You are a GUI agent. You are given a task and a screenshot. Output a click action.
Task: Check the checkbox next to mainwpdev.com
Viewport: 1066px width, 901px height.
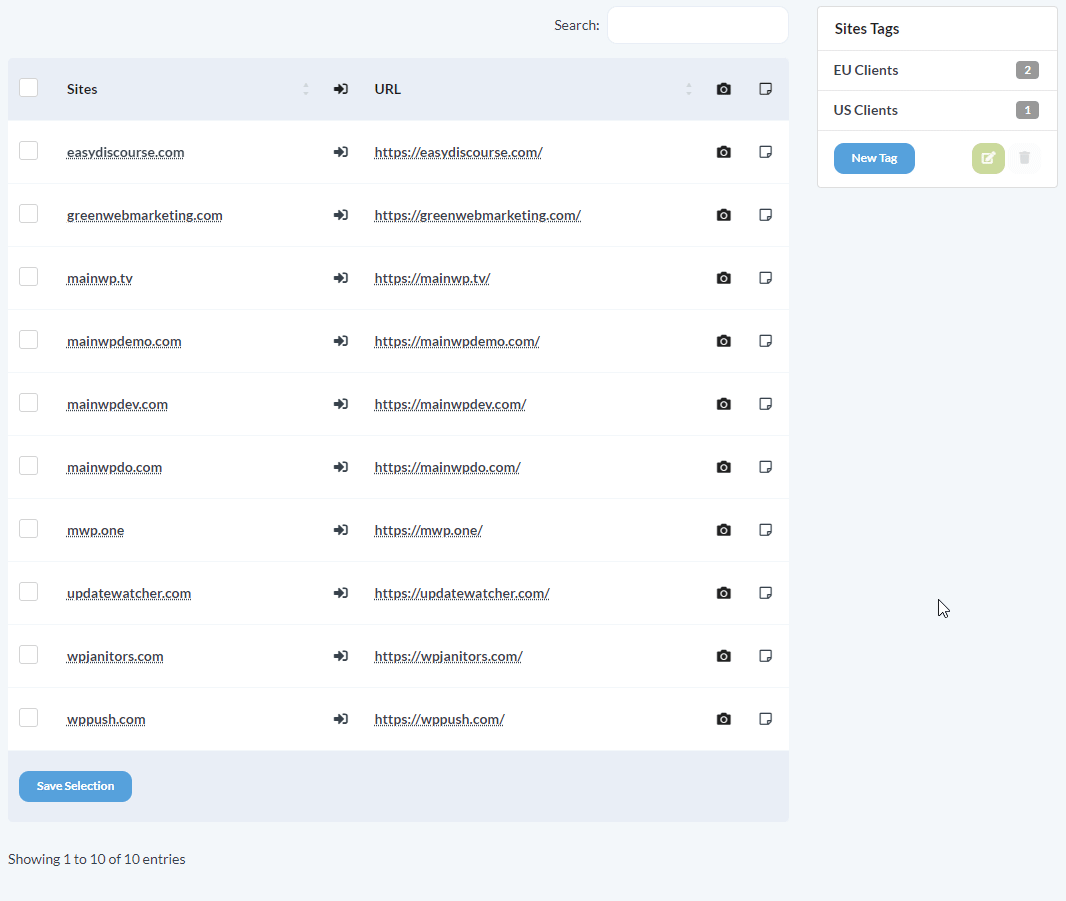tap(28, 402)
